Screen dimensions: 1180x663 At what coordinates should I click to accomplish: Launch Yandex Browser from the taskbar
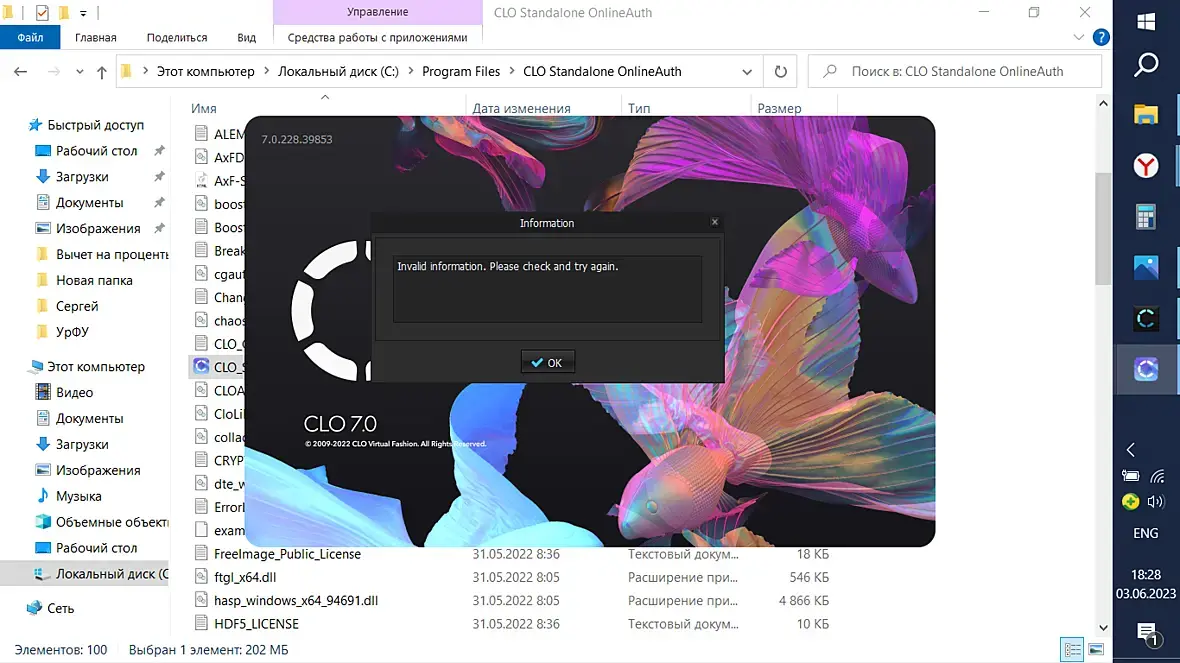pyautogui.click(x=1146, y=166)
